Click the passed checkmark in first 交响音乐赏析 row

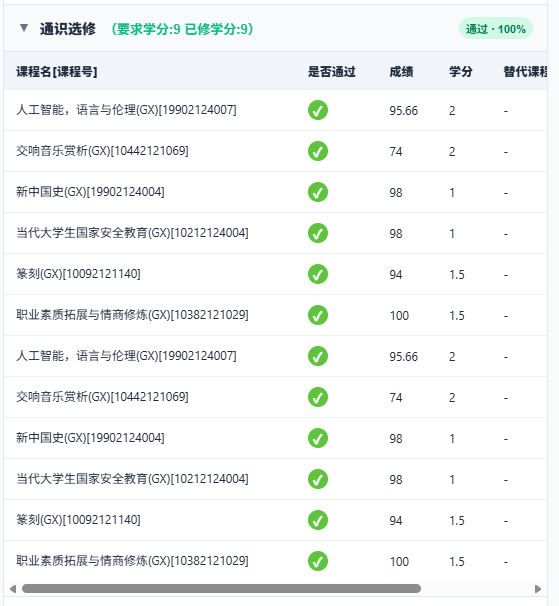coord(318,151)
